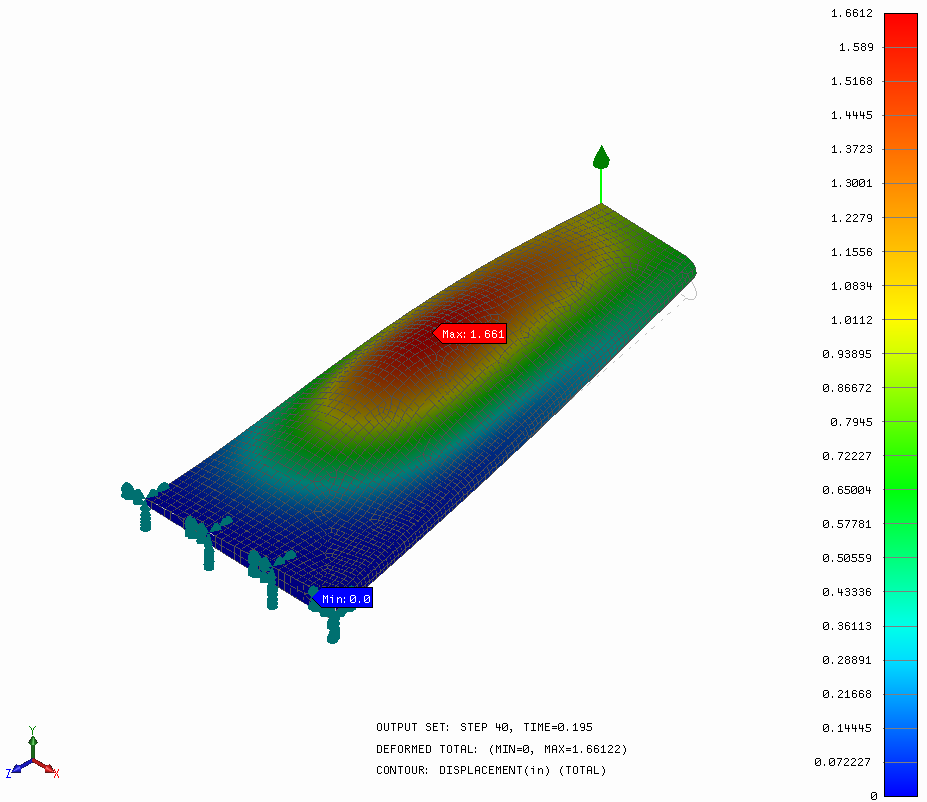Click the legend value 0.86672
The height and width of the screenshot is (802, 927).
[x=847, y=388]
